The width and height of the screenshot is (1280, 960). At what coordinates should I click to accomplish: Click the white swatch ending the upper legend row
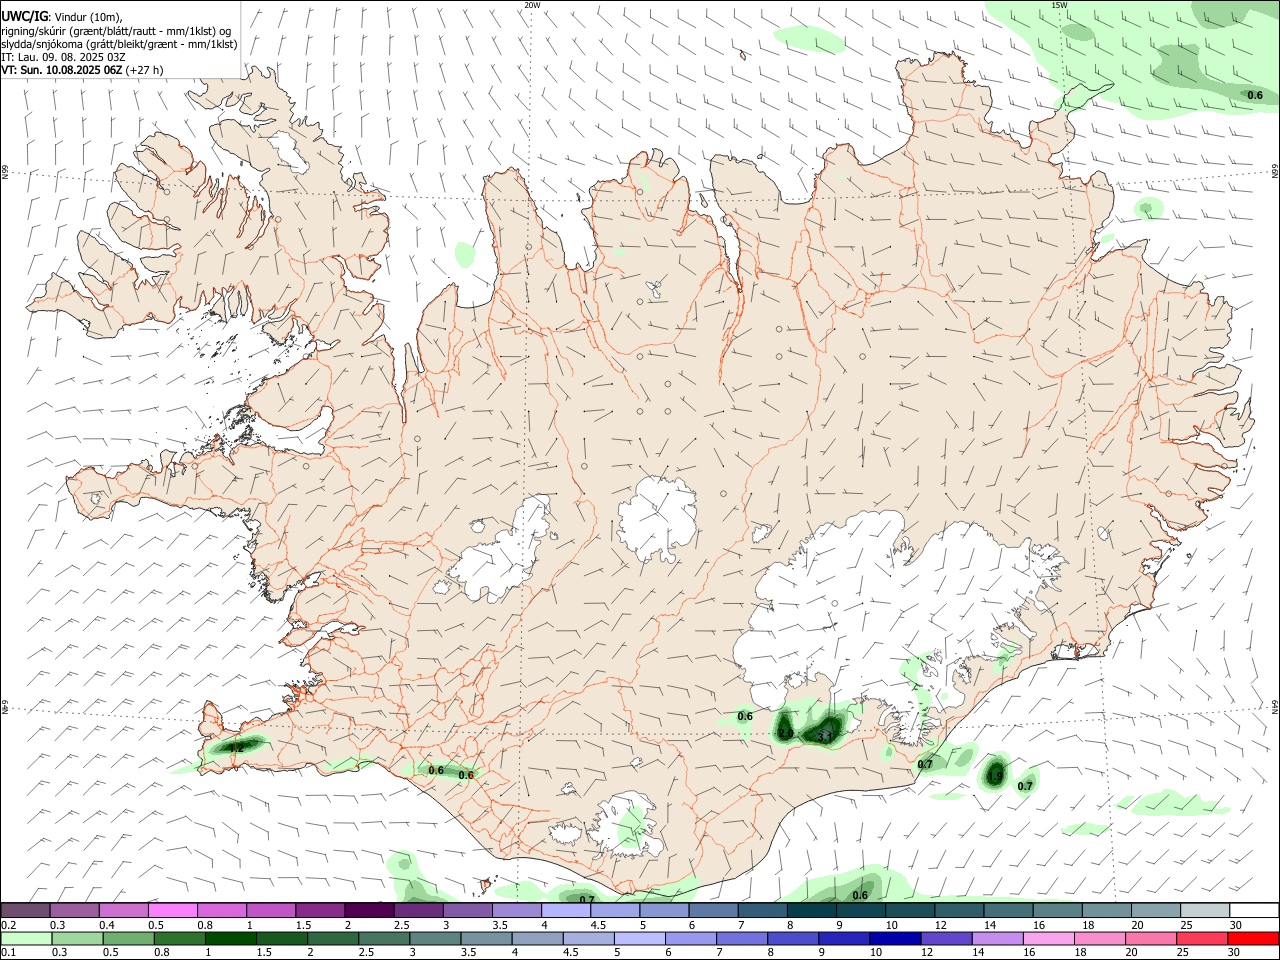coord(1254,910)
